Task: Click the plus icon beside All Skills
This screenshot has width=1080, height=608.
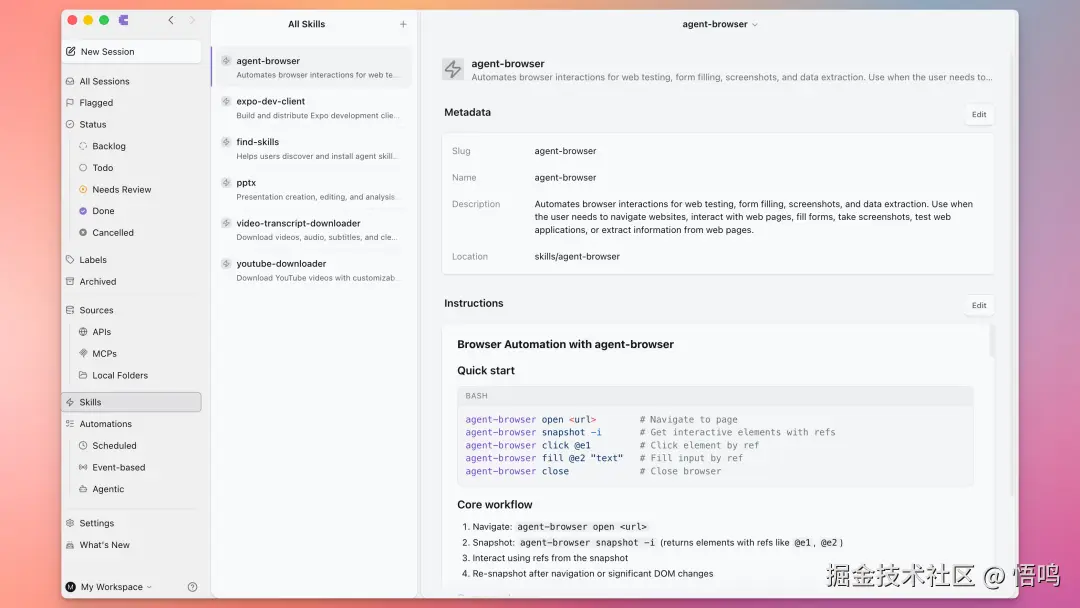Action: (403, 24)
